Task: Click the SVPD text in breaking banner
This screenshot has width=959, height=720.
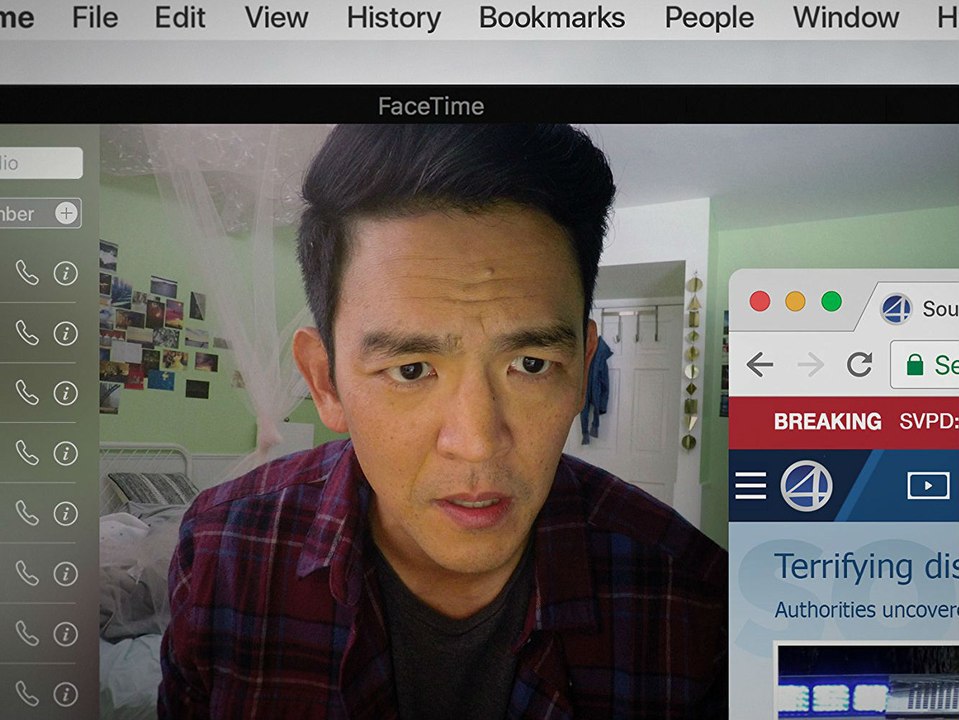Action: pyautogui.click(x=928, y=421)
